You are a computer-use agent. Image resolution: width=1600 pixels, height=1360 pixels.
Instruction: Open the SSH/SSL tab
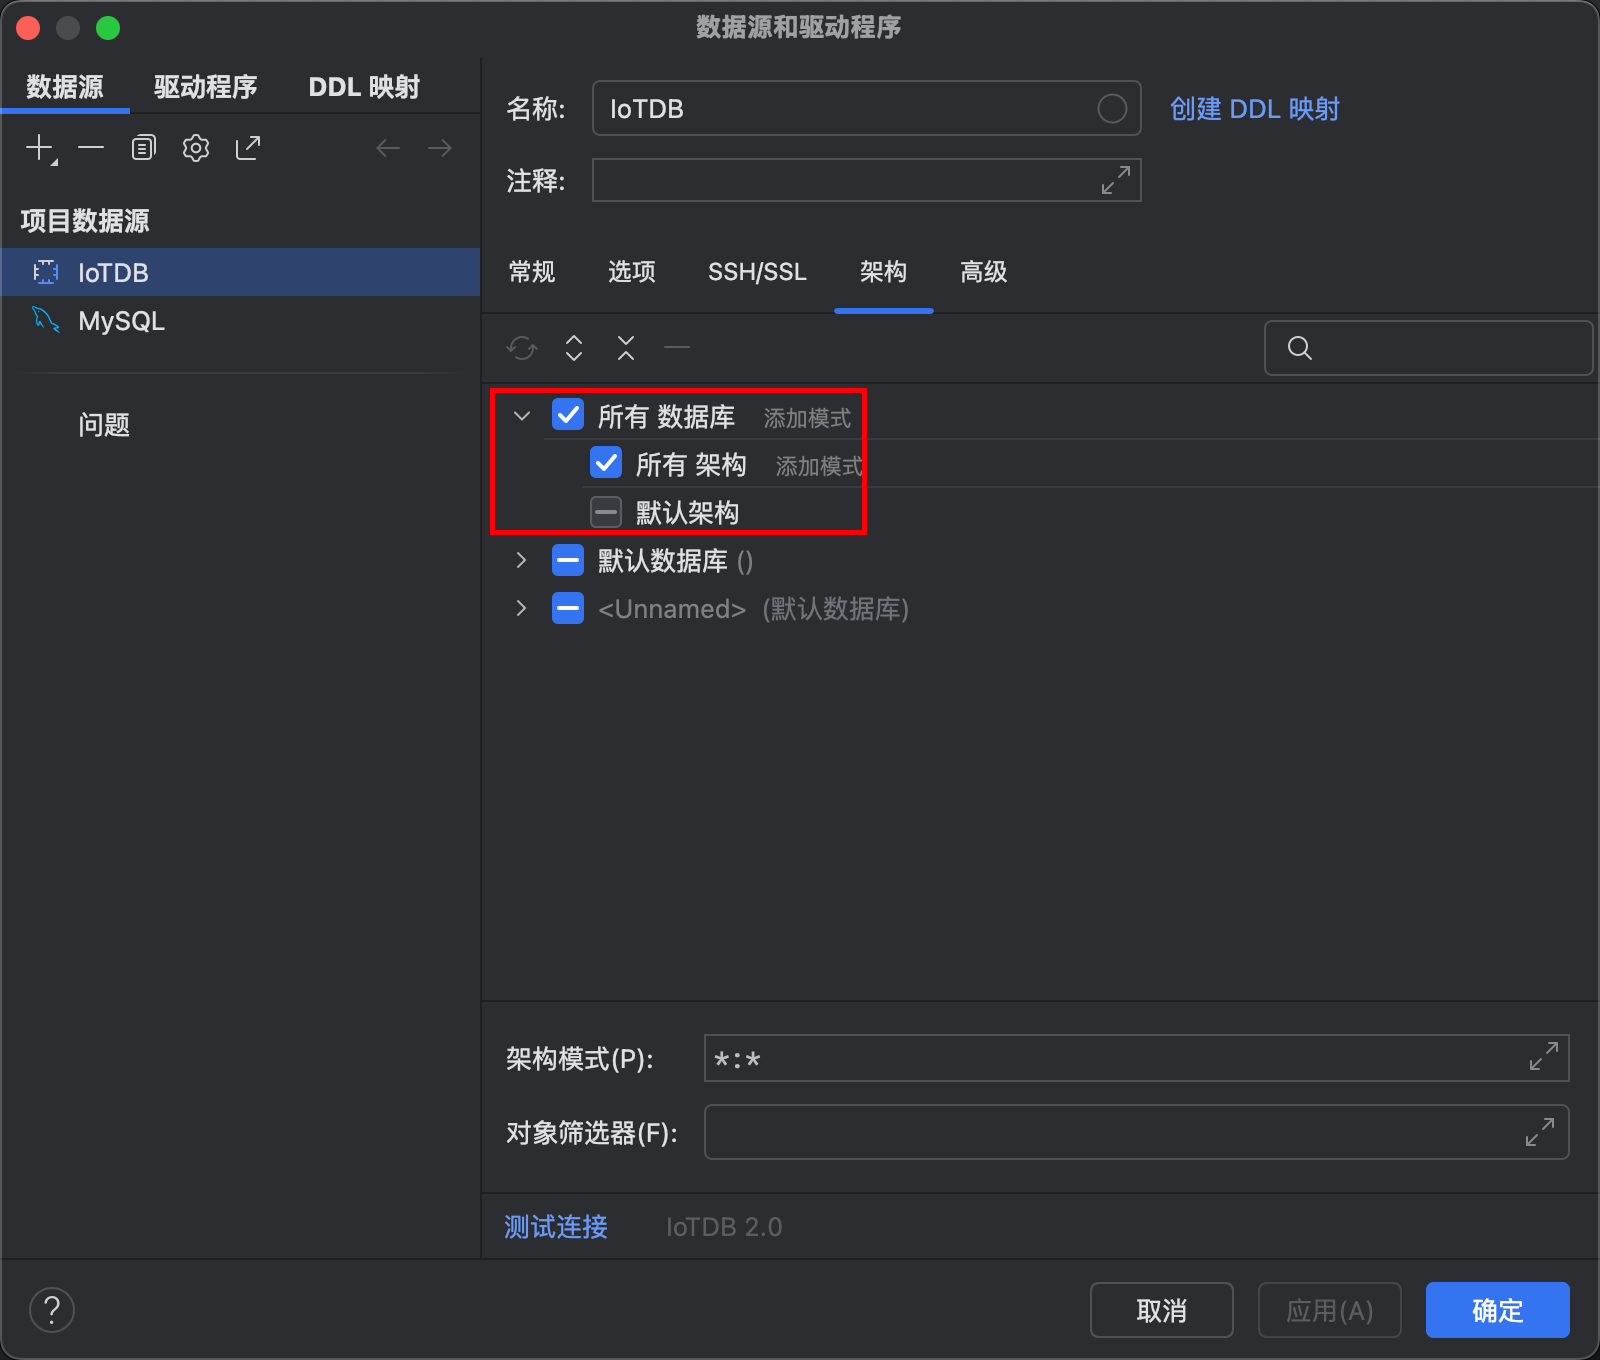click(757, 272)
